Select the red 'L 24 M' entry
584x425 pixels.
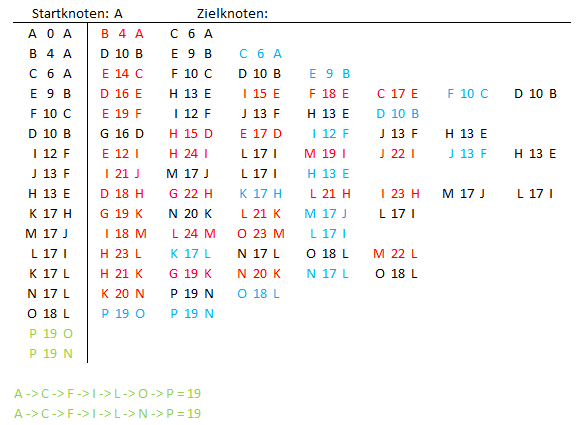tap(194, 234)
